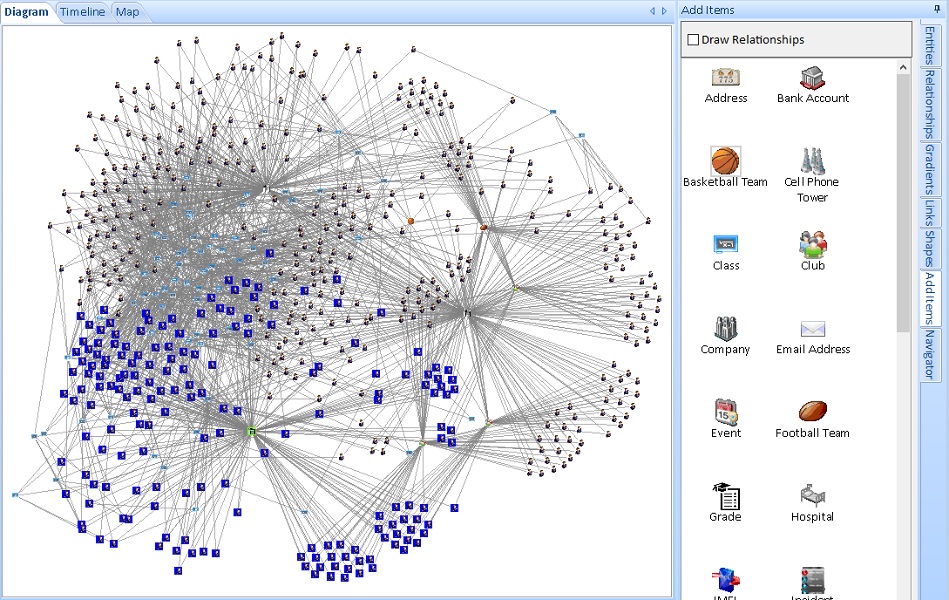
Task: Select the green node in the diagram
Action: click(x=252, y=432)
